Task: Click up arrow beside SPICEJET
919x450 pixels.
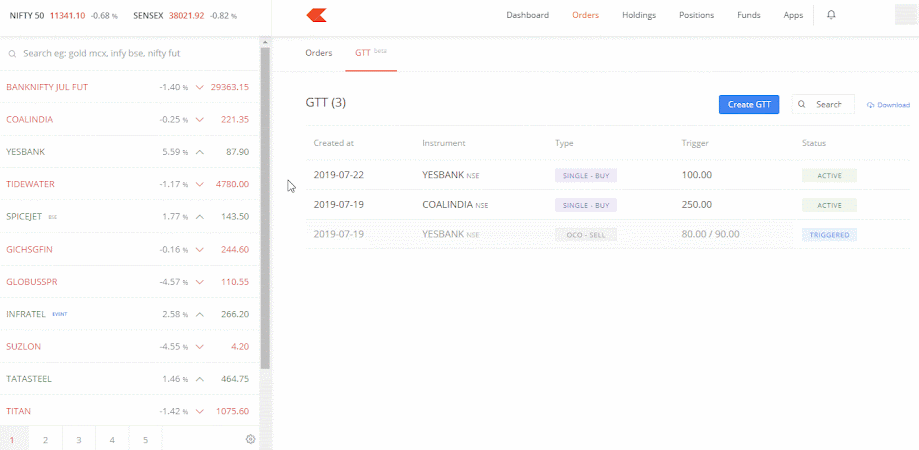Action: pos(200,217)
